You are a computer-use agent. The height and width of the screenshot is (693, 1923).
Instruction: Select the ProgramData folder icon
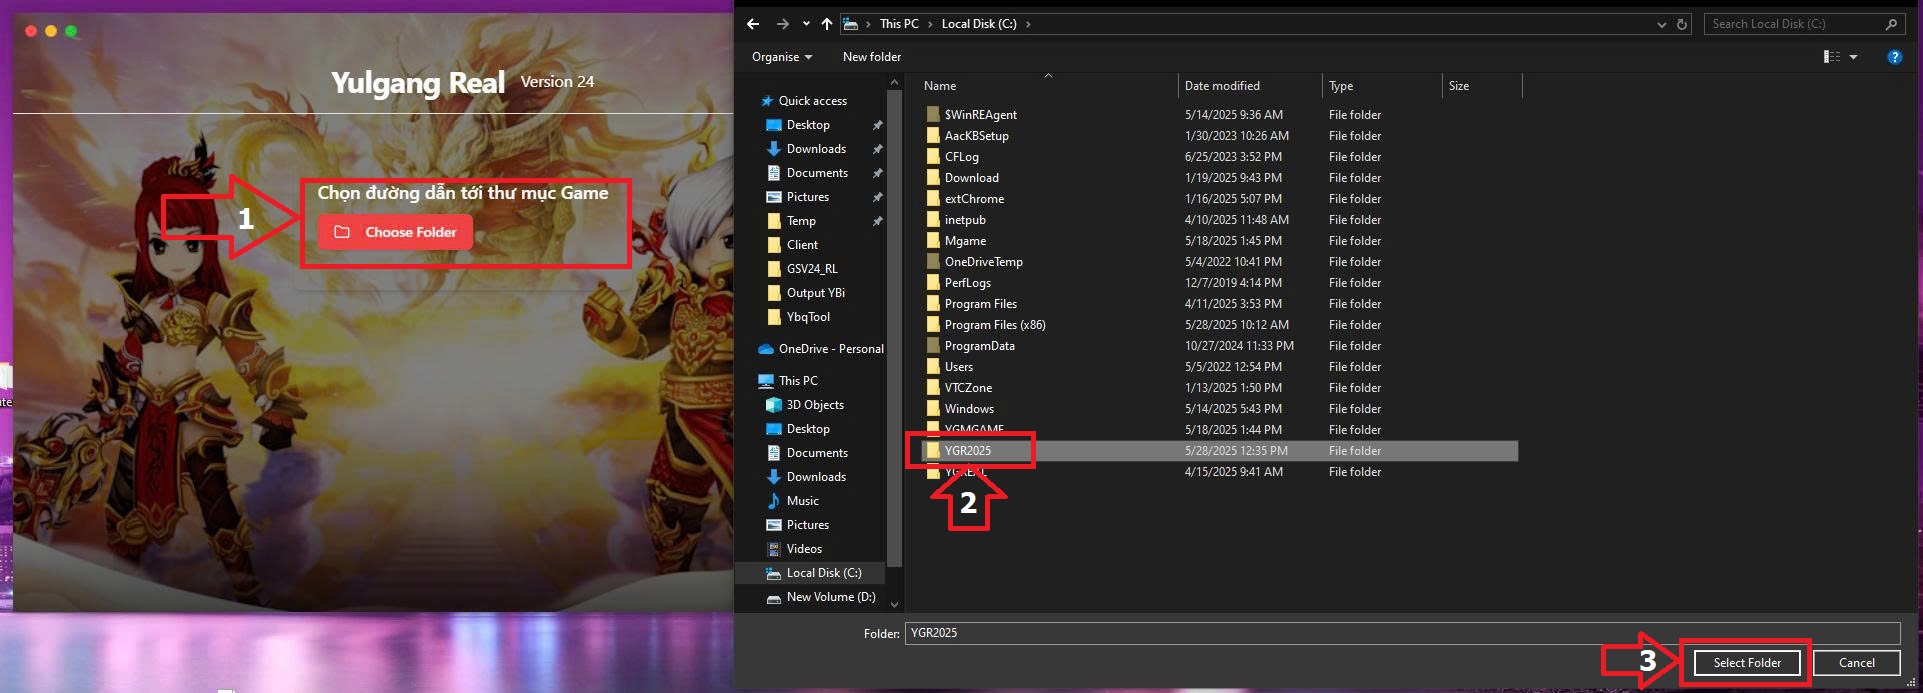tap(933, 346)
